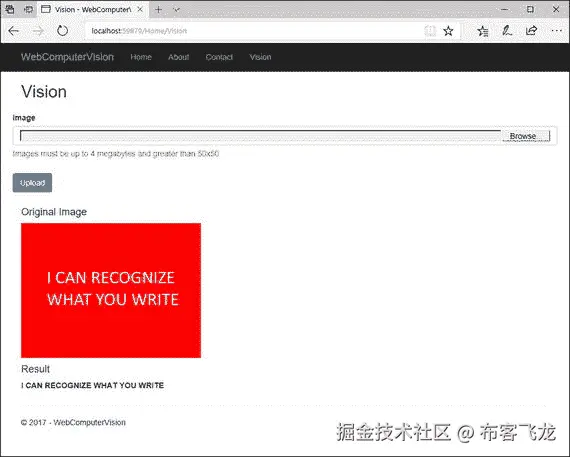Click the Result heading
Viewport: 570px width, 457px height.
coord(36,369)
